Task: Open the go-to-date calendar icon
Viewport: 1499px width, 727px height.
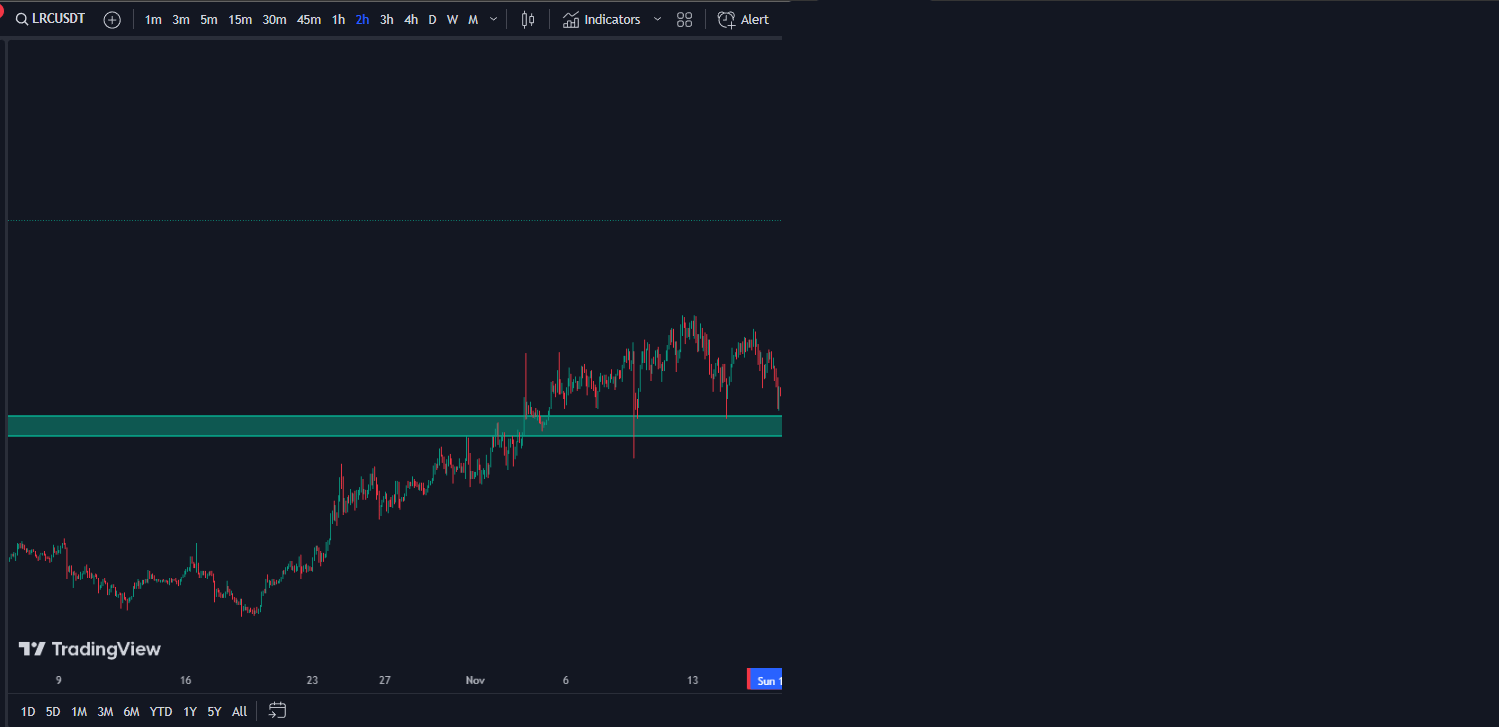Action: coord(278,711)
